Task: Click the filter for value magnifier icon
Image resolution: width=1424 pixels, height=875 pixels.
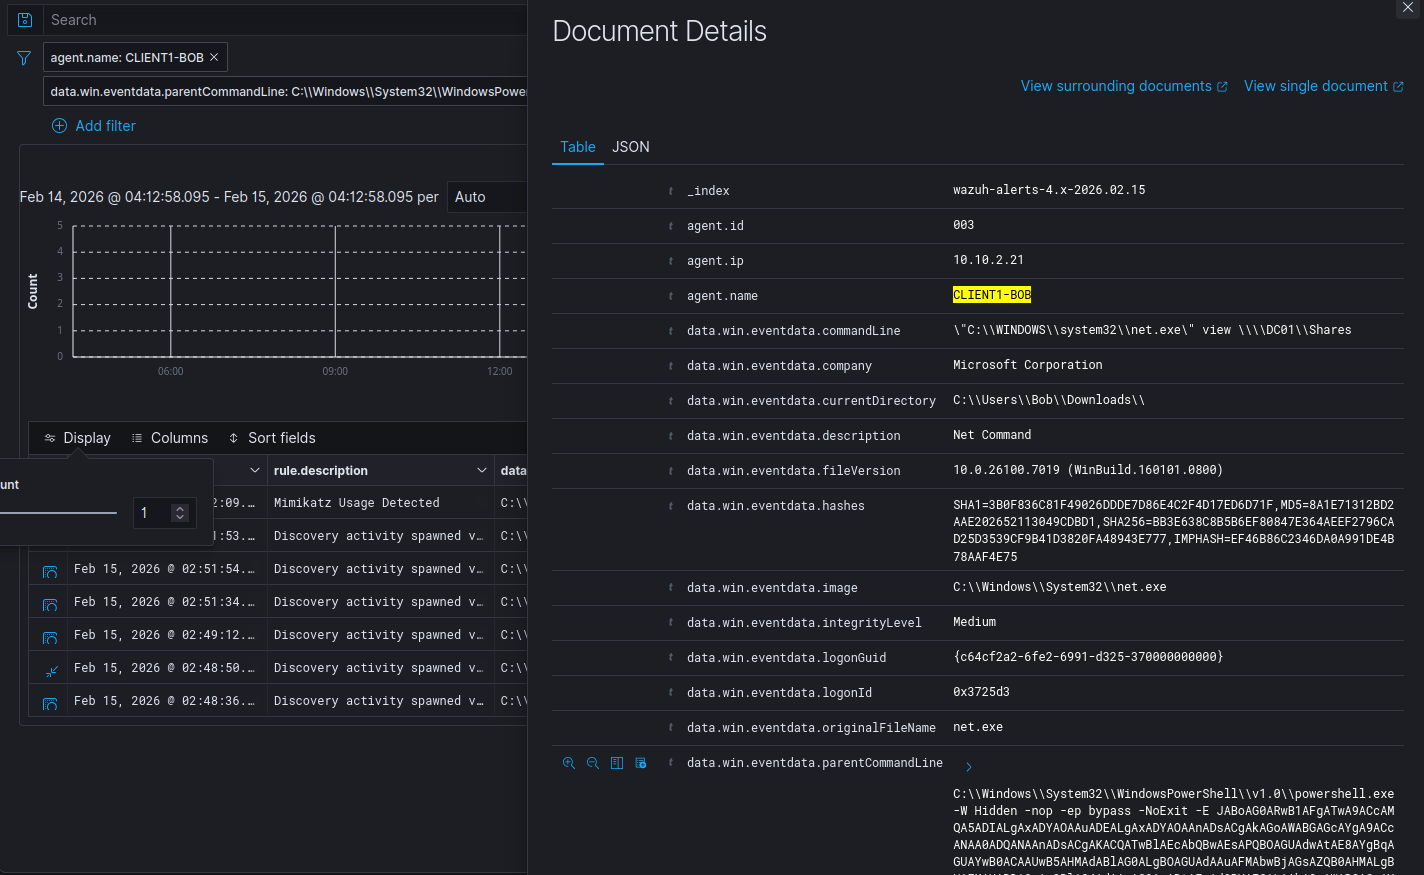Action: pyautogui.click(x=569, y=763)
